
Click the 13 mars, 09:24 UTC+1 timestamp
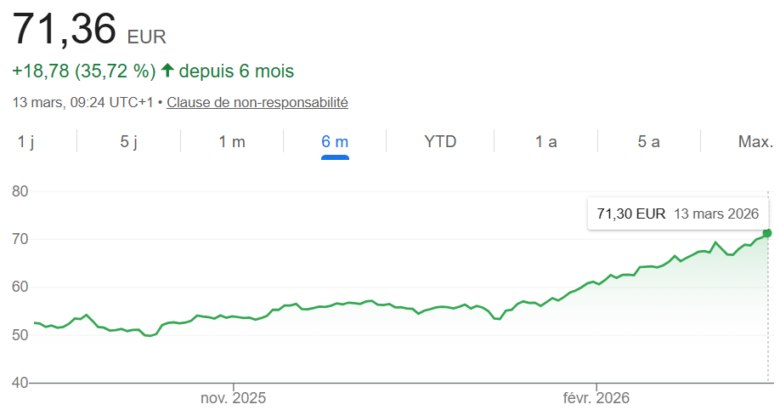coord(84,102)
